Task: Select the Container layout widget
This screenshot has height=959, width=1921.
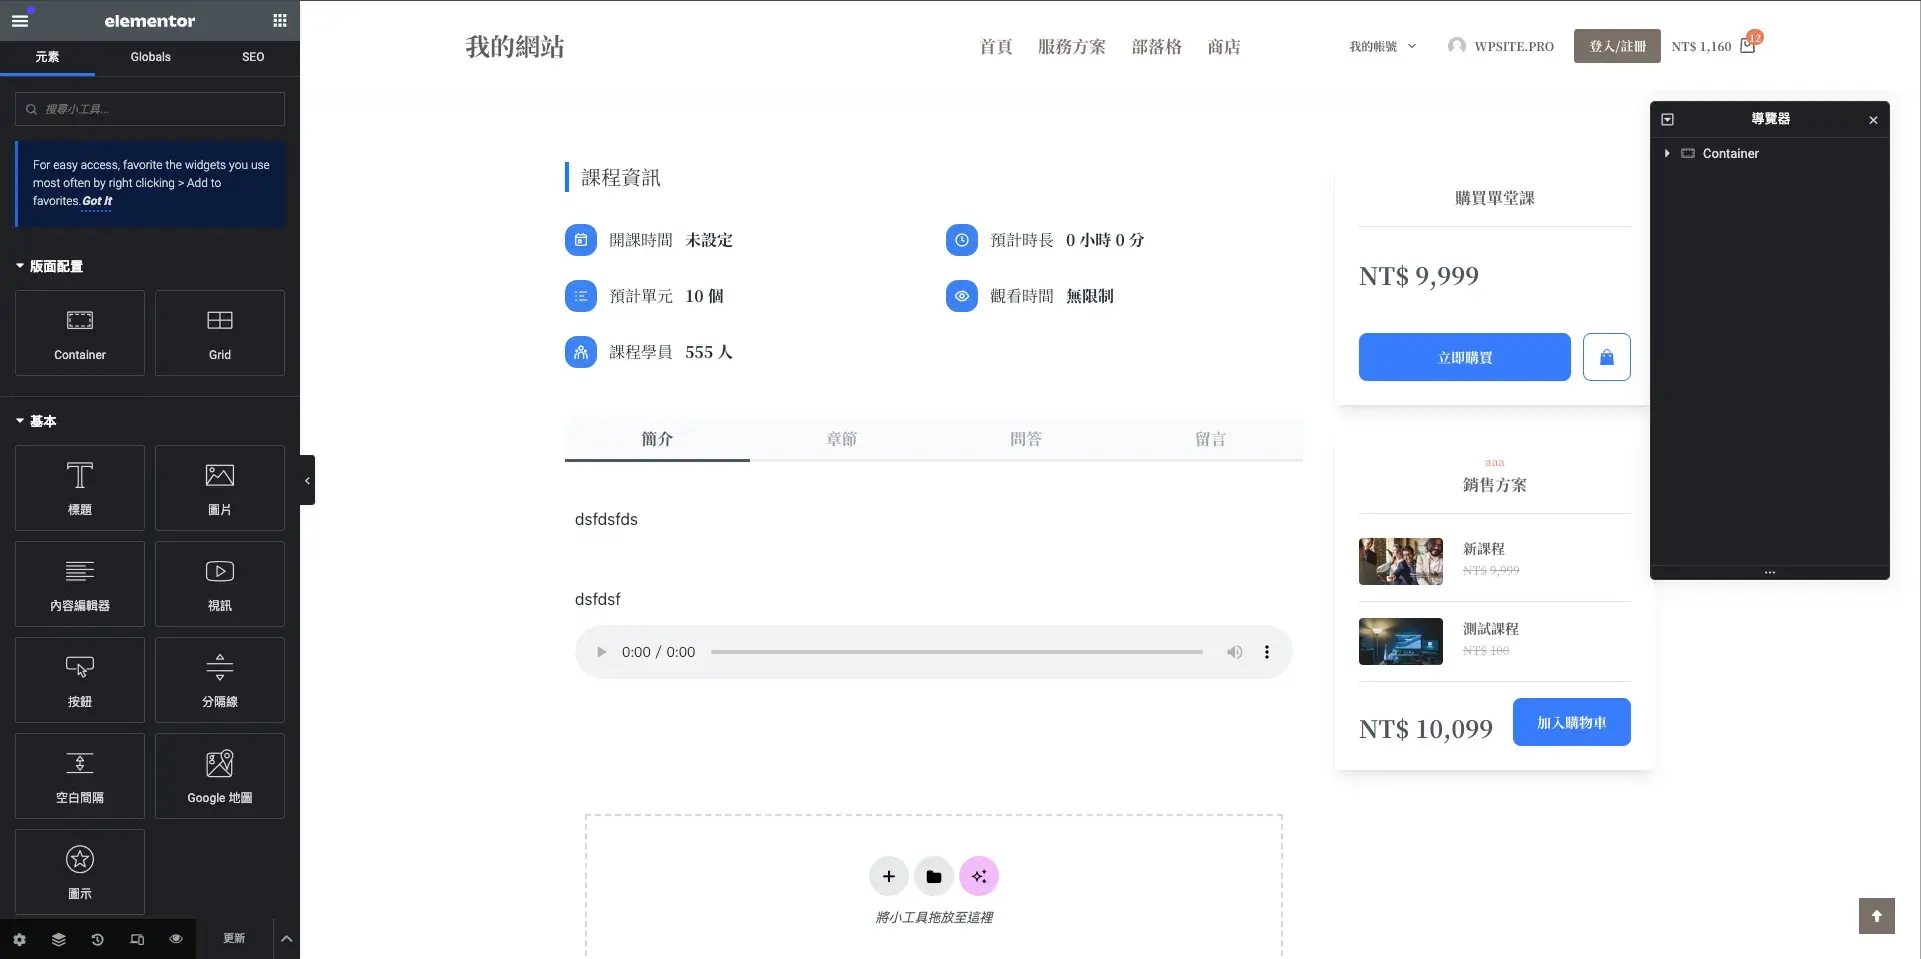Action: 80,333
